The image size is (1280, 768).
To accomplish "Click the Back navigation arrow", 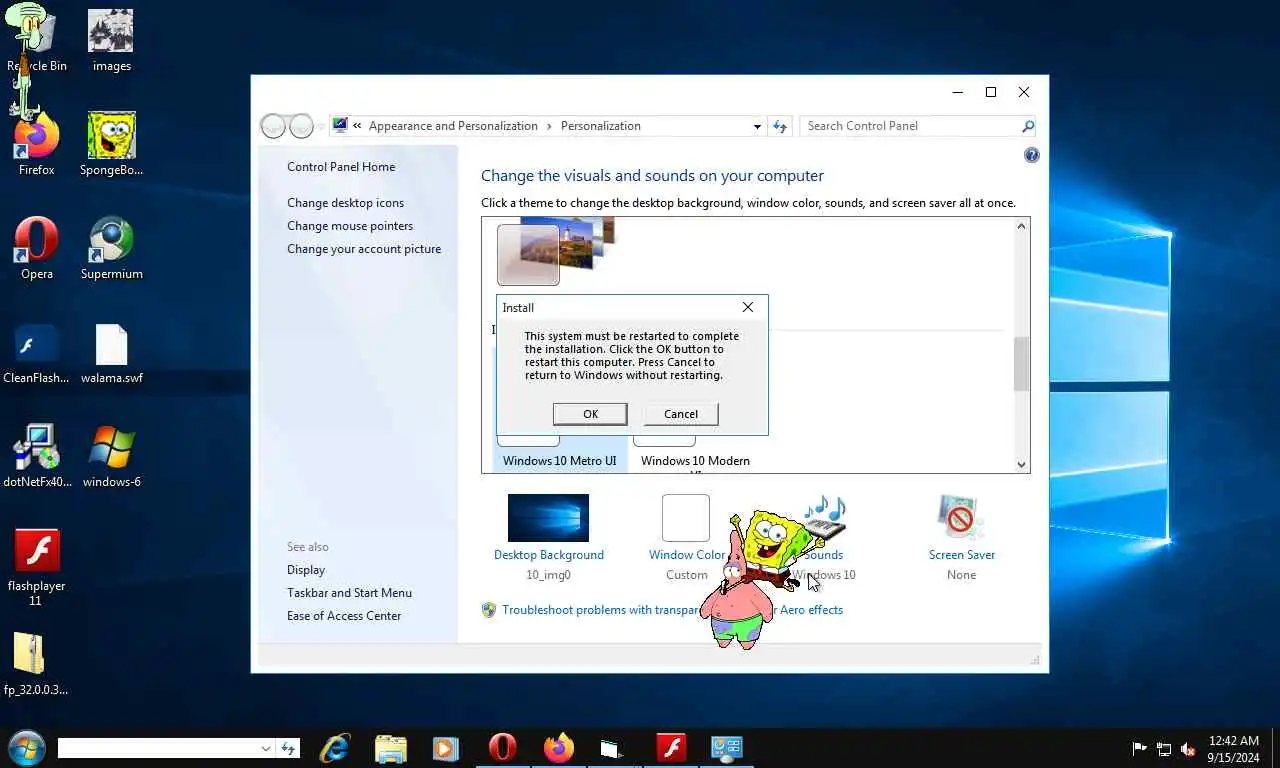I will 272,126.
